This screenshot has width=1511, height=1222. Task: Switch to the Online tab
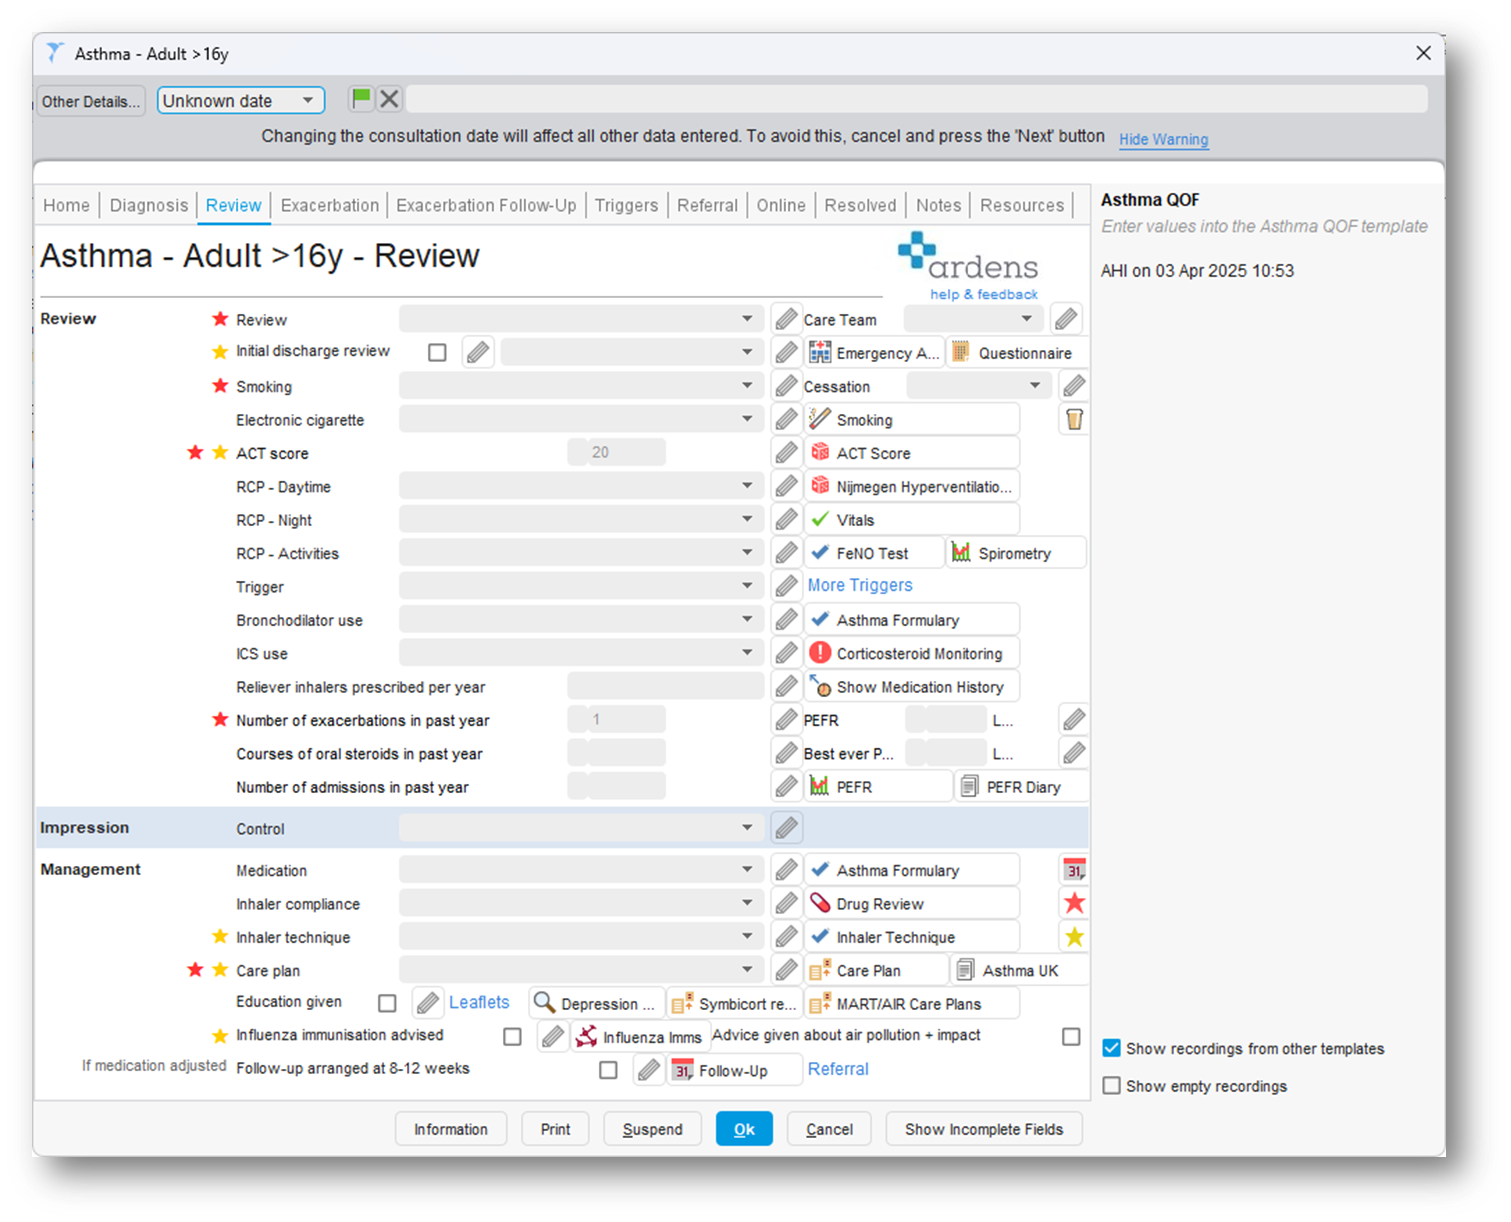[x=781, y=205]
